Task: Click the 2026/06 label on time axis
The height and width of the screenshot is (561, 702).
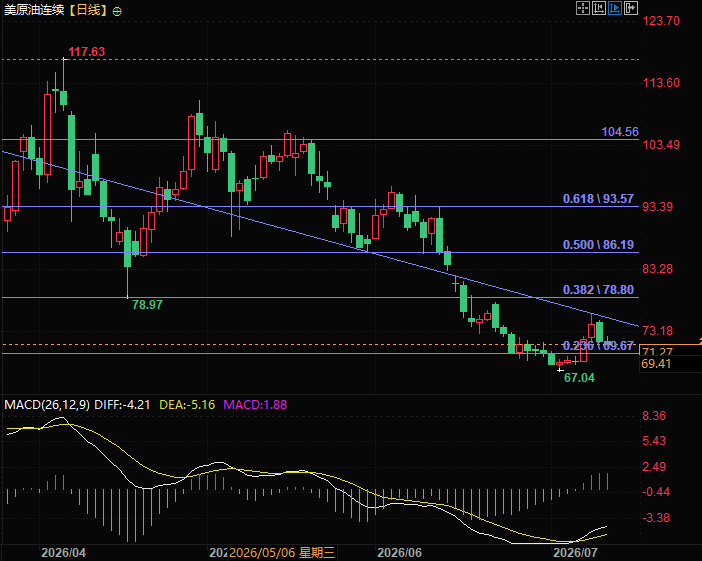Action: click(x=399, y=552)
